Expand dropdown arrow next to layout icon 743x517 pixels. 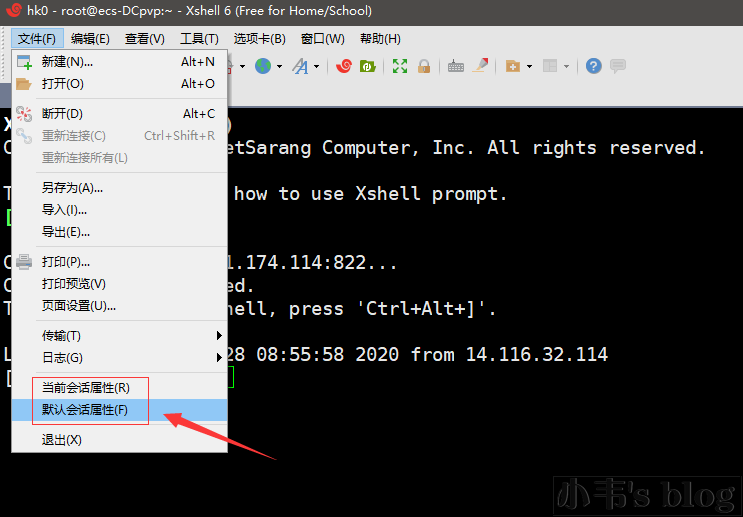(x=566, y=66)
